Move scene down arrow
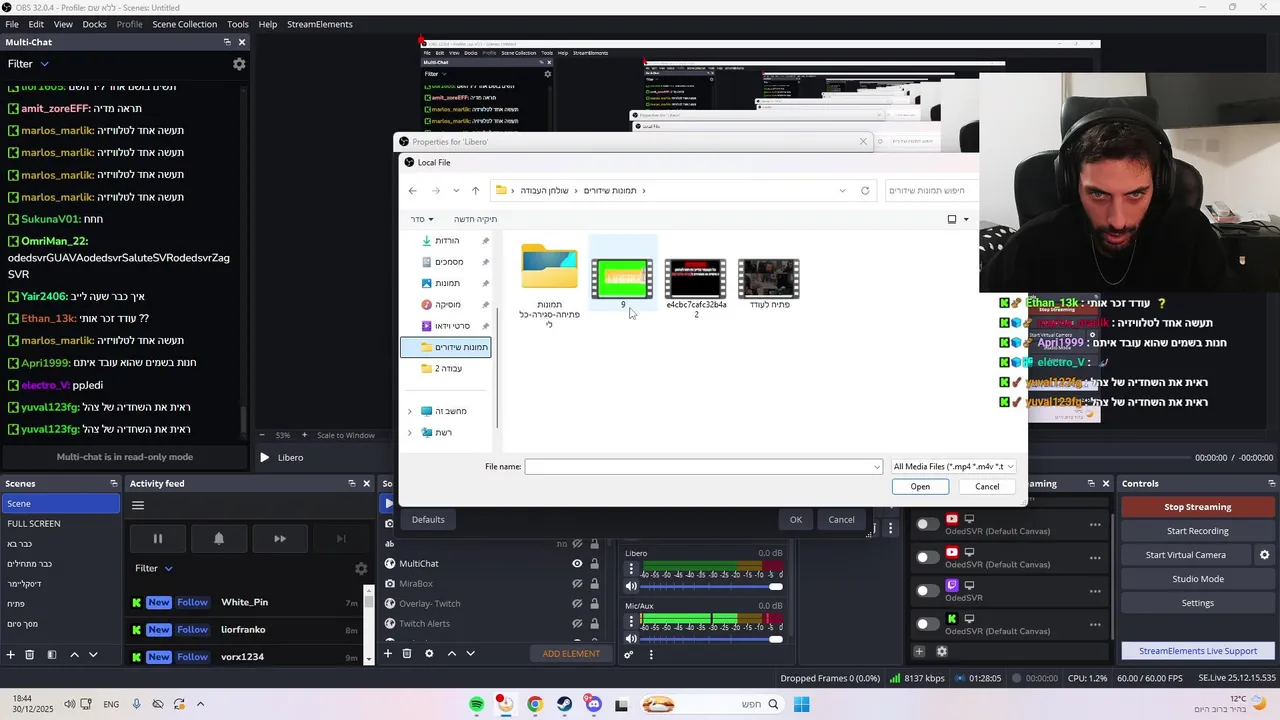The width and height of the screenshot is (1280, 720). [93, 654]
